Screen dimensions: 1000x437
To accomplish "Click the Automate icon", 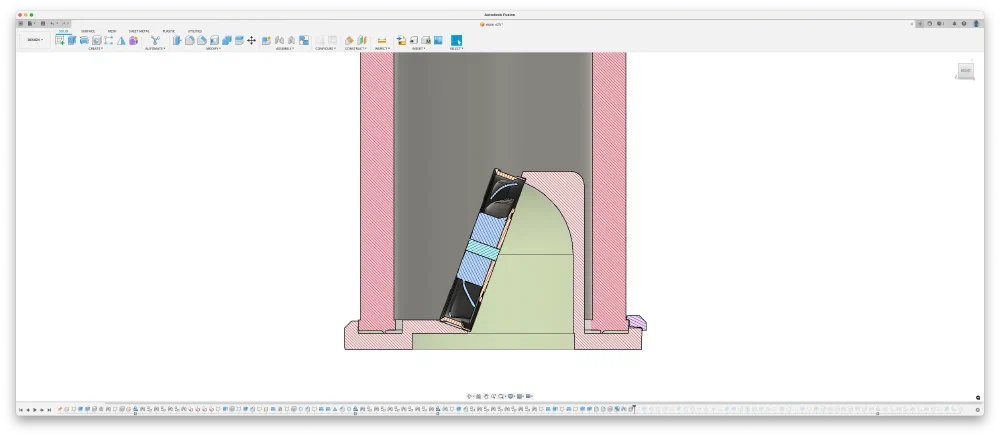I will (x=155, y=40).
